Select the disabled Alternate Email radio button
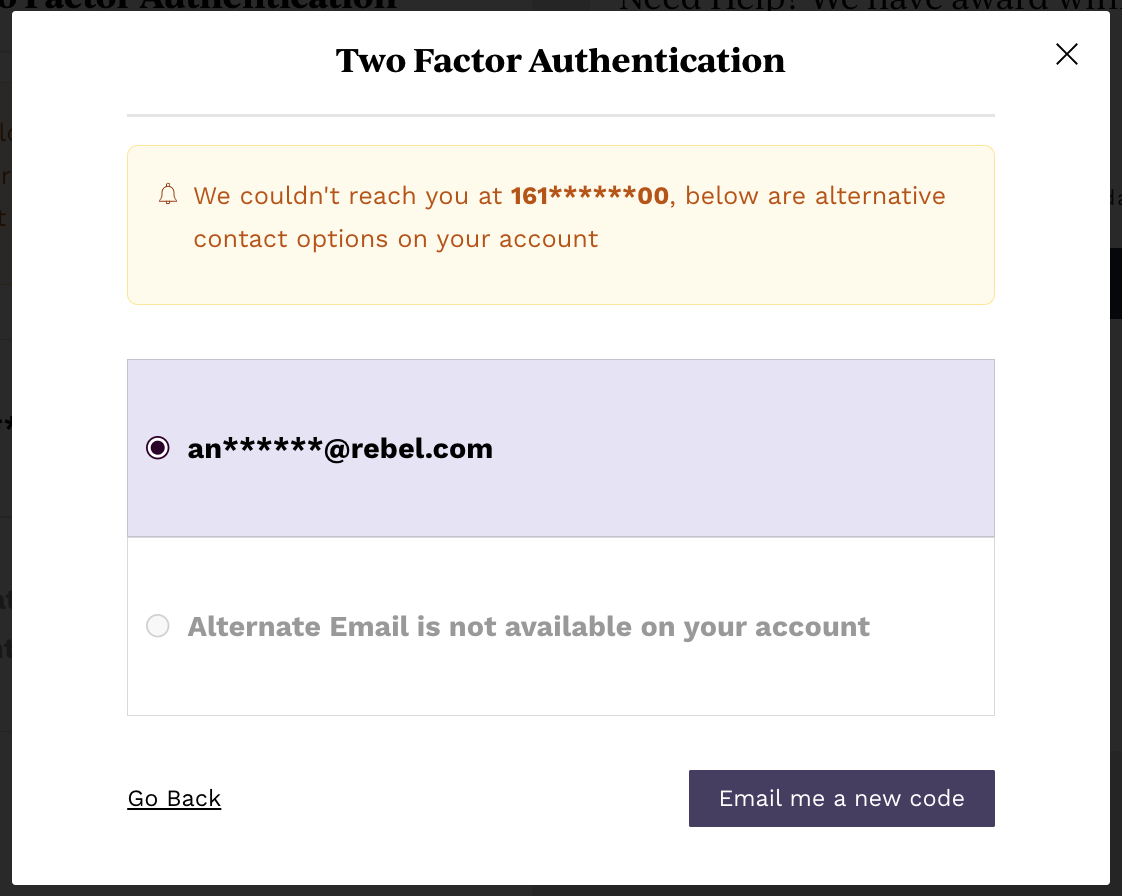The width and height of the screenshot is (1122, 896). 157,626
